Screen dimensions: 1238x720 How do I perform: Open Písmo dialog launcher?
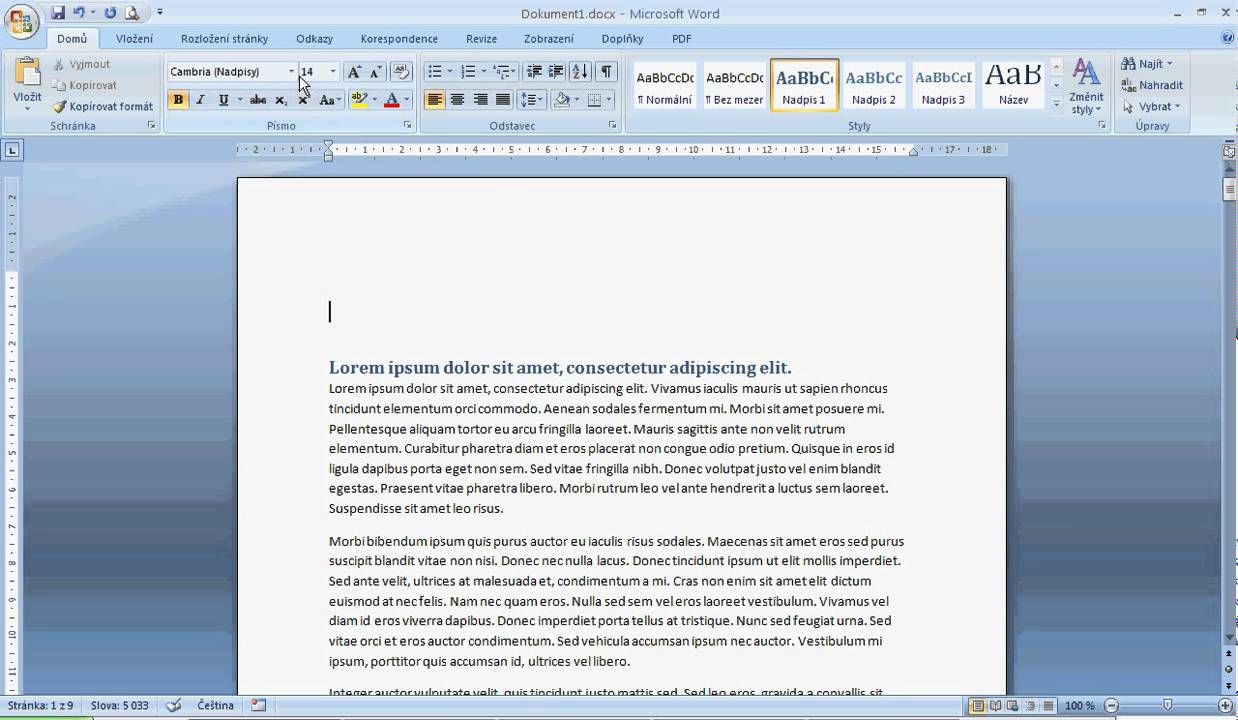408,126
